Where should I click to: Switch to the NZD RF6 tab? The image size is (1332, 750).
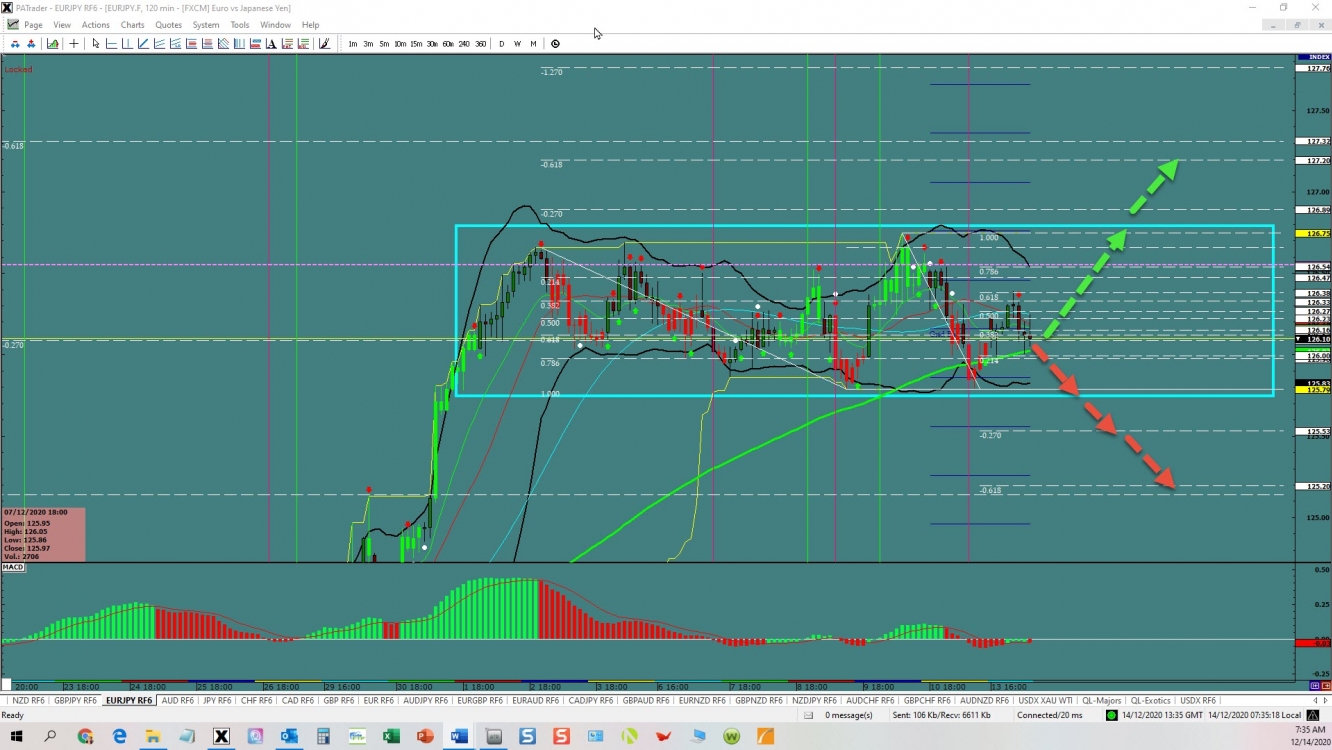point(27,701)
